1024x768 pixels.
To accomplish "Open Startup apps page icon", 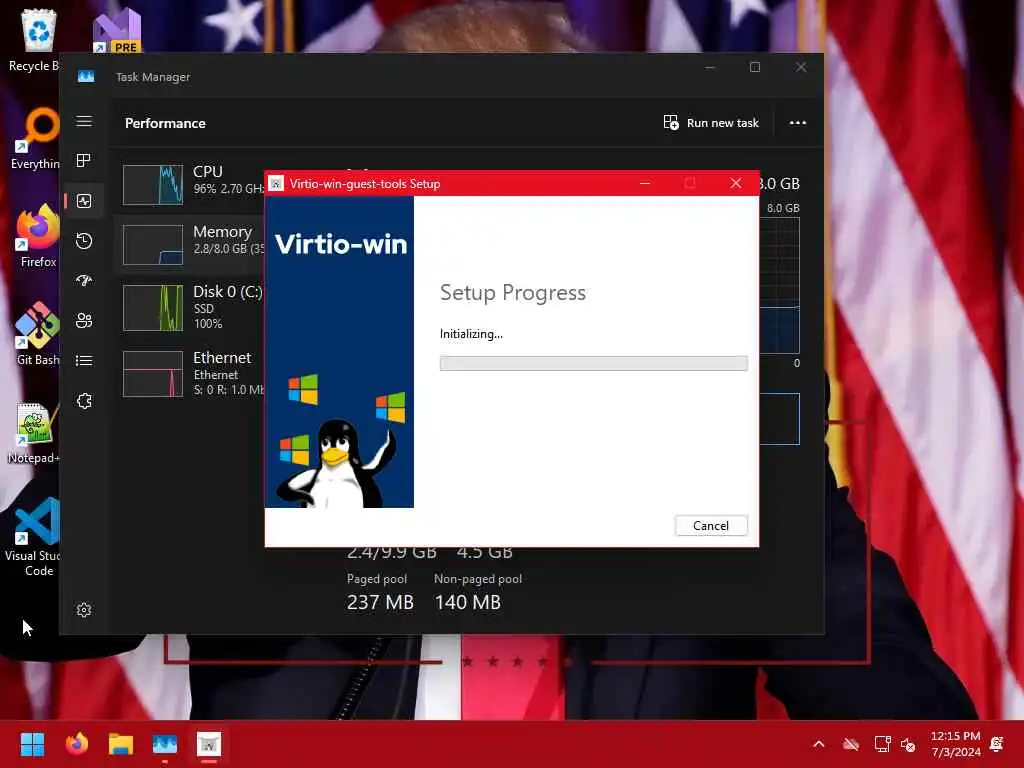I will (84, 281).
